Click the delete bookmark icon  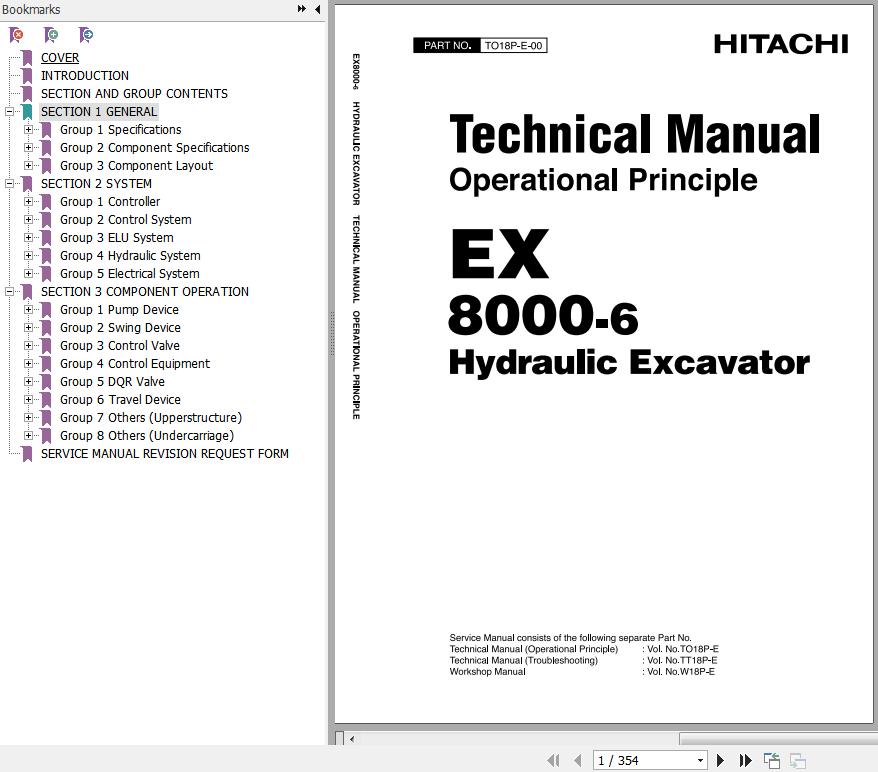(x=17, y=35)
